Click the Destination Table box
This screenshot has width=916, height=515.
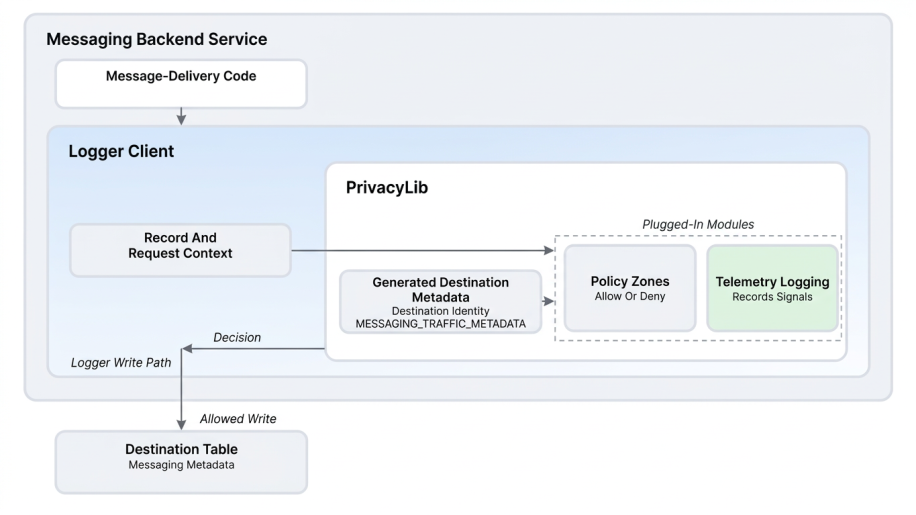[181, 462]
